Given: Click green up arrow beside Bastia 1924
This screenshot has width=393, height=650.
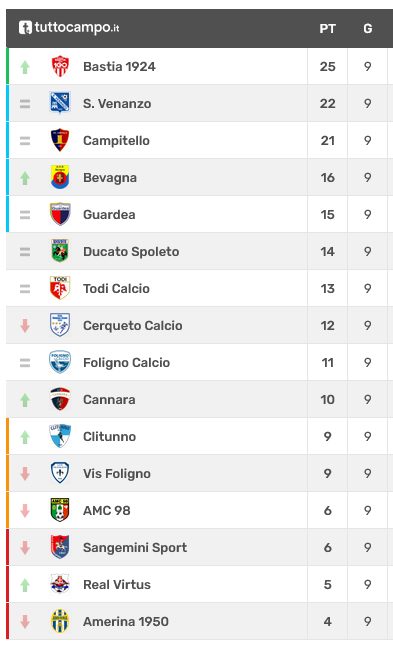Looking at the screenshot, I should [x=25, y=67].
